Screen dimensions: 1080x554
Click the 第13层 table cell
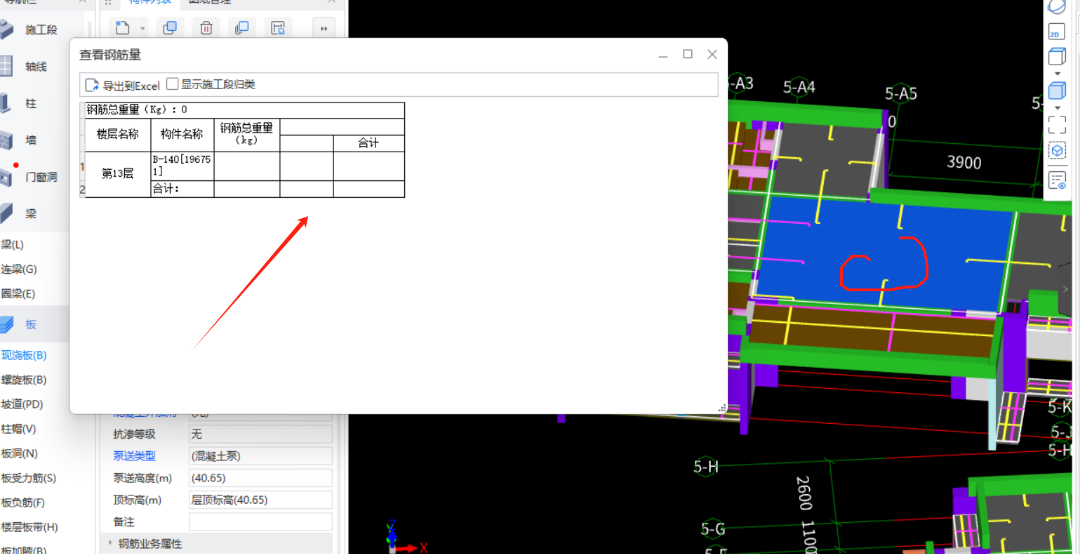pyautogui.click(x=118, y=174)
